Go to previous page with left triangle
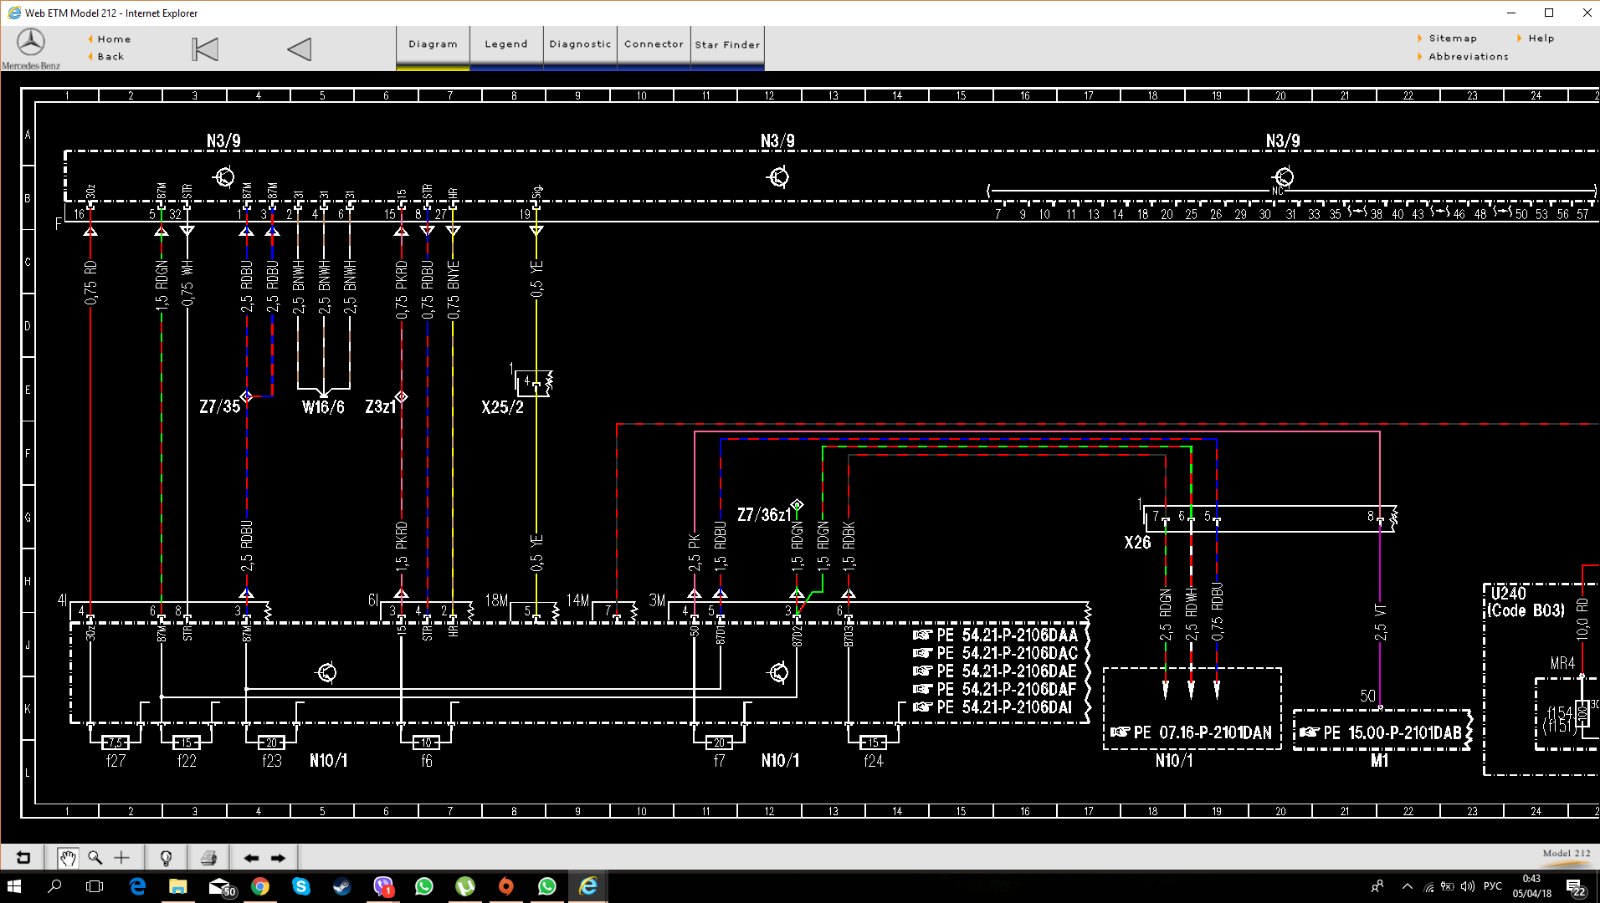Screen dimensions: 1600x903 299,49
